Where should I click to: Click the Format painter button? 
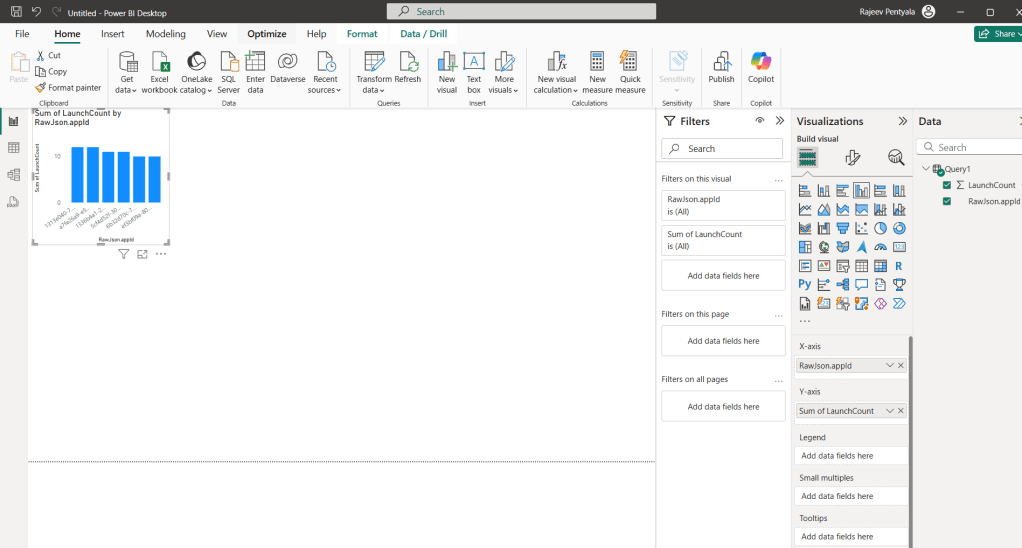tap(68, 88)
